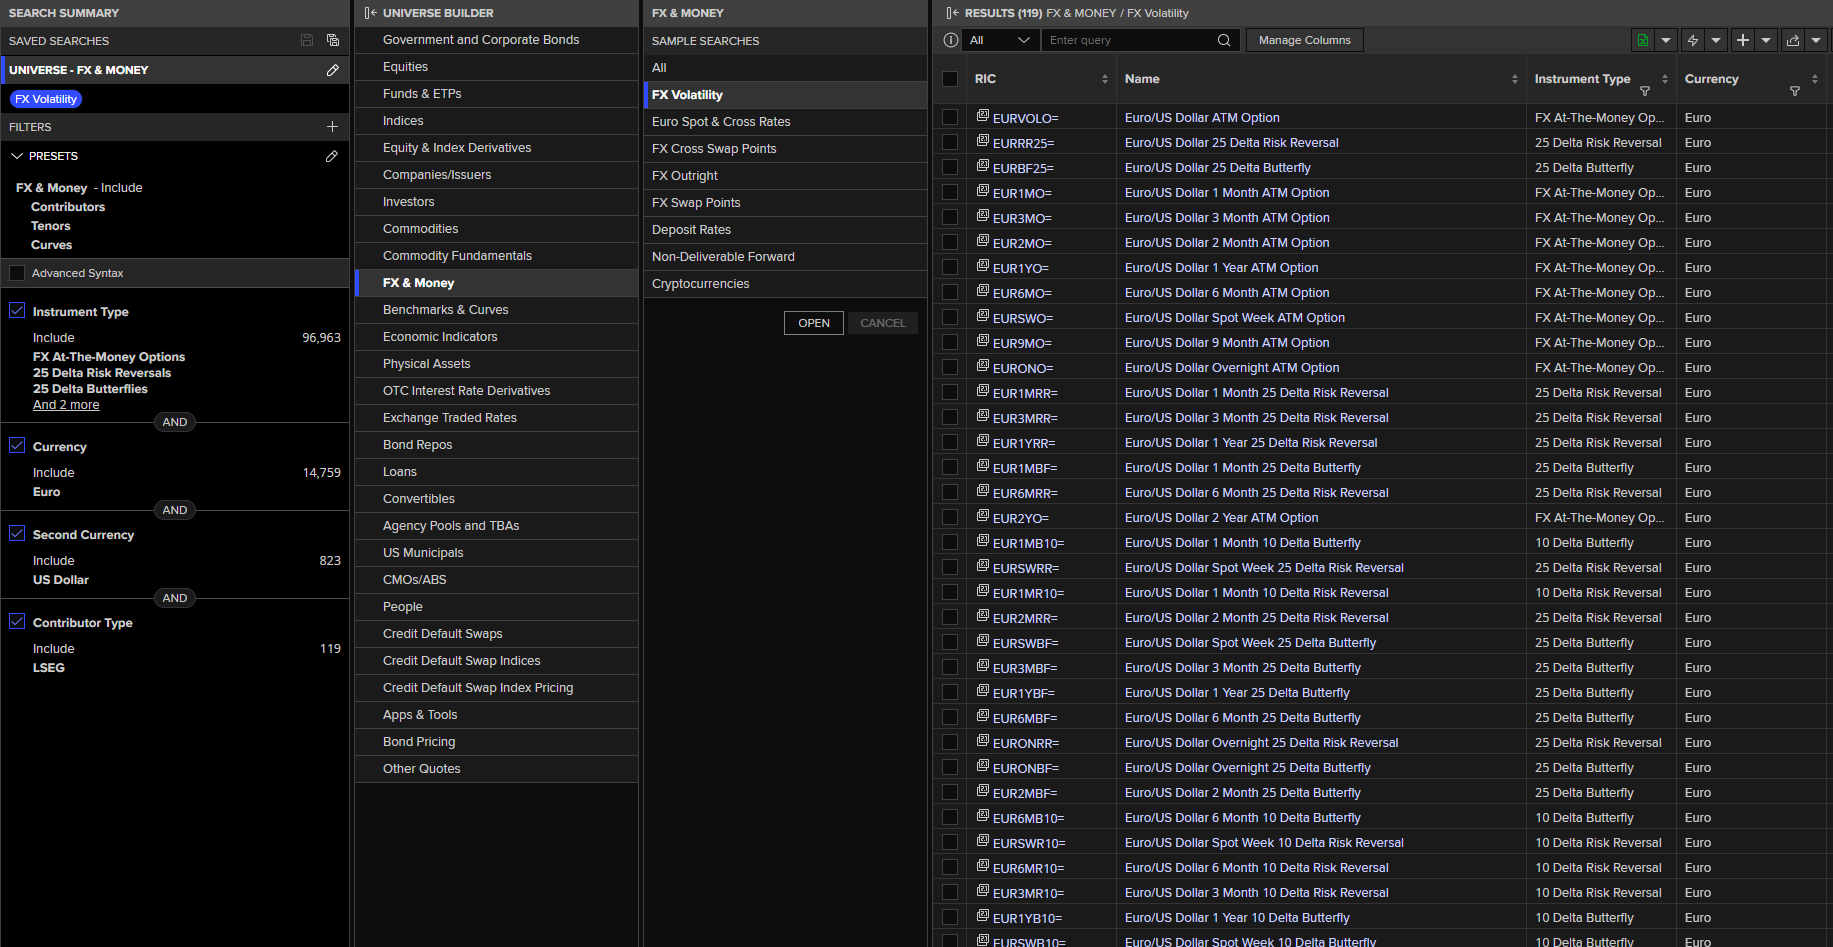Sort by the RIC column sort arrows

(x=1104, y=79)
